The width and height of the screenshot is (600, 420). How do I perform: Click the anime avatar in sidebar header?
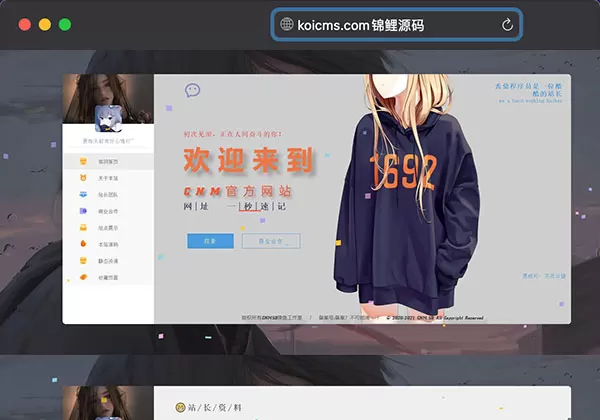108,120
